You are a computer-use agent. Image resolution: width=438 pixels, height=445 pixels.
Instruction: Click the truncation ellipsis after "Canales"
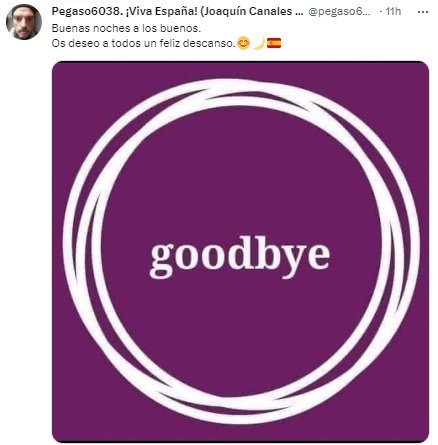tap(299, 13)
